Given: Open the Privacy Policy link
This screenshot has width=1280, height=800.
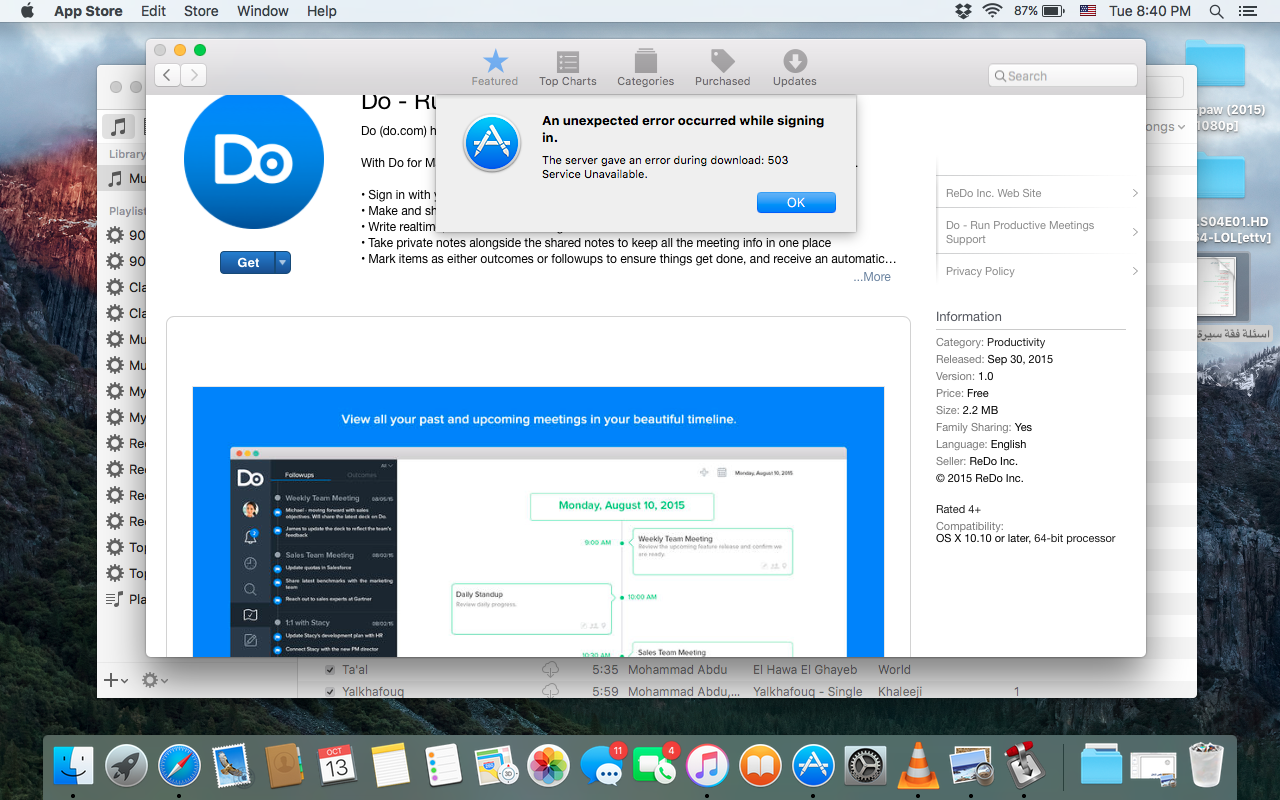Looking at the screenshot, I should point(1041,271).
